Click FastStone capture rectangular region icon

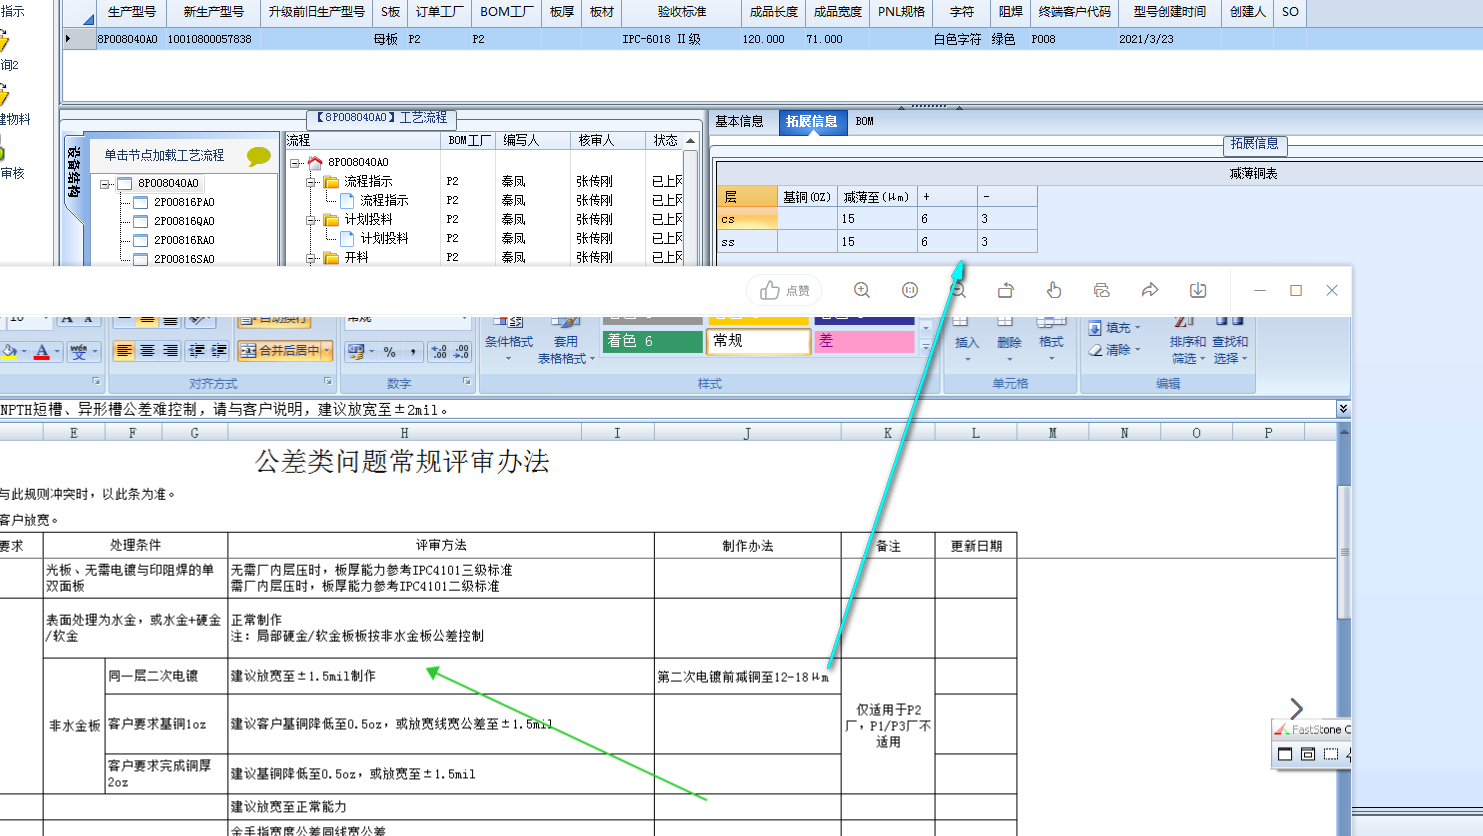pyautogui.click(x=1331, y=754)
